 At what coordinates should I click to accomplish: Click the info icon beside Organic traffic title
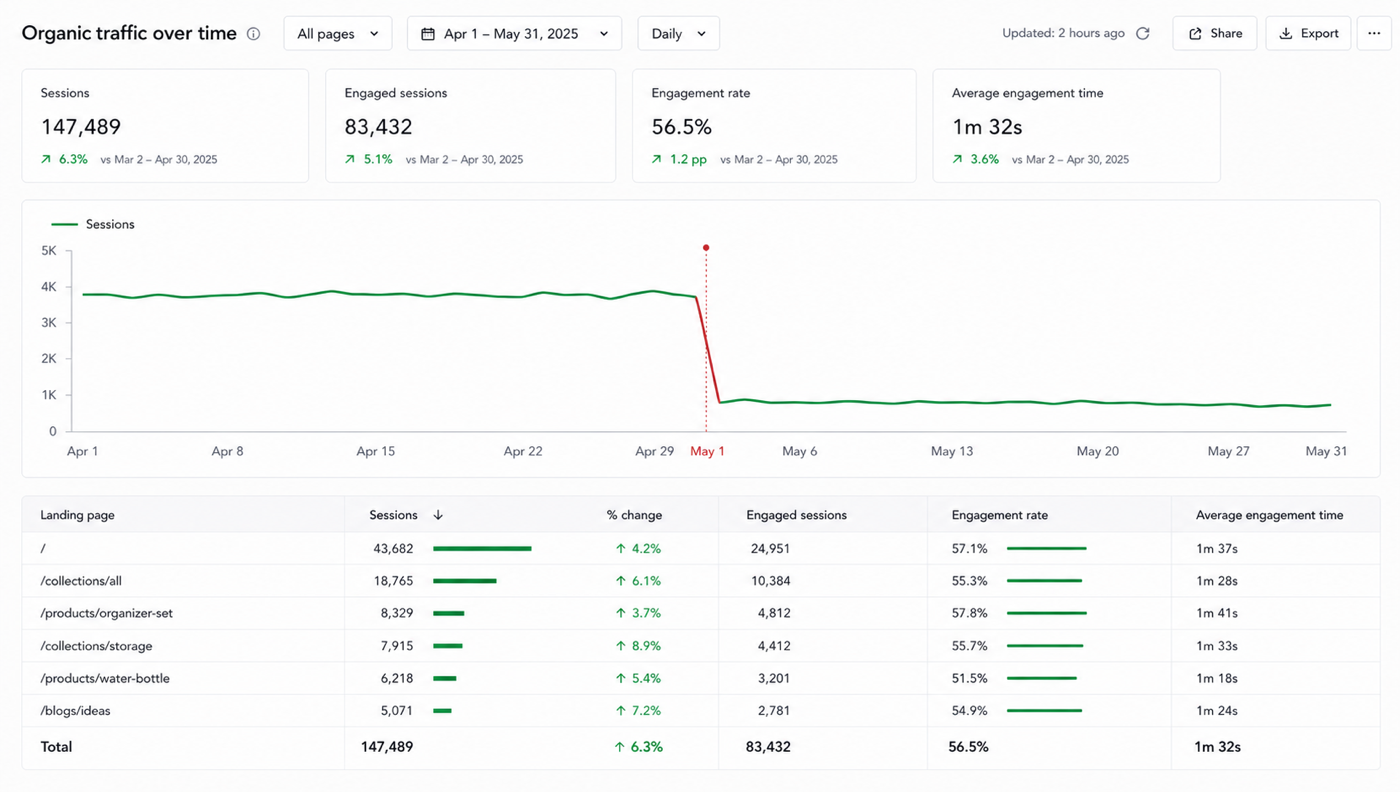[254, 34]
